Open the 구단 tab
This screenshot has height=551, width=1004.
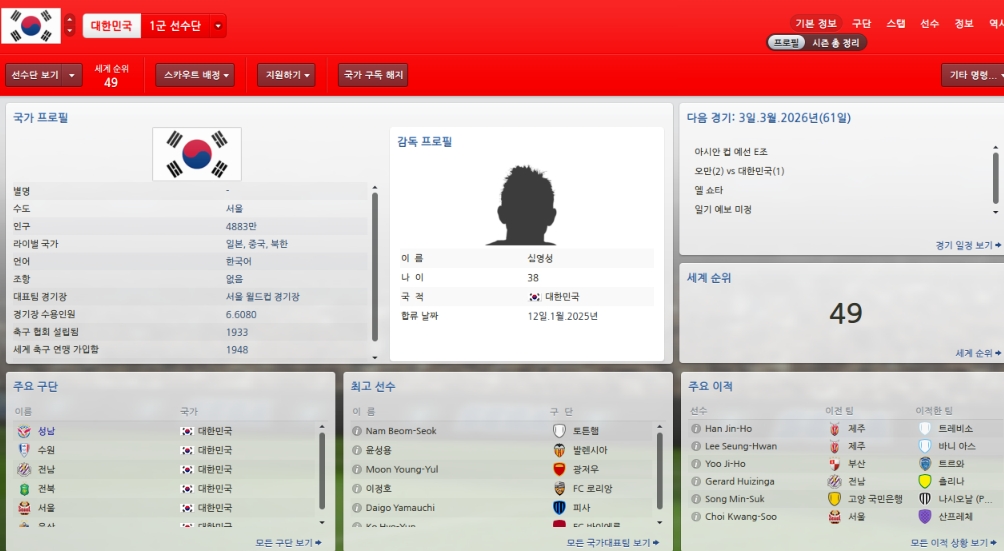(861, 24)
